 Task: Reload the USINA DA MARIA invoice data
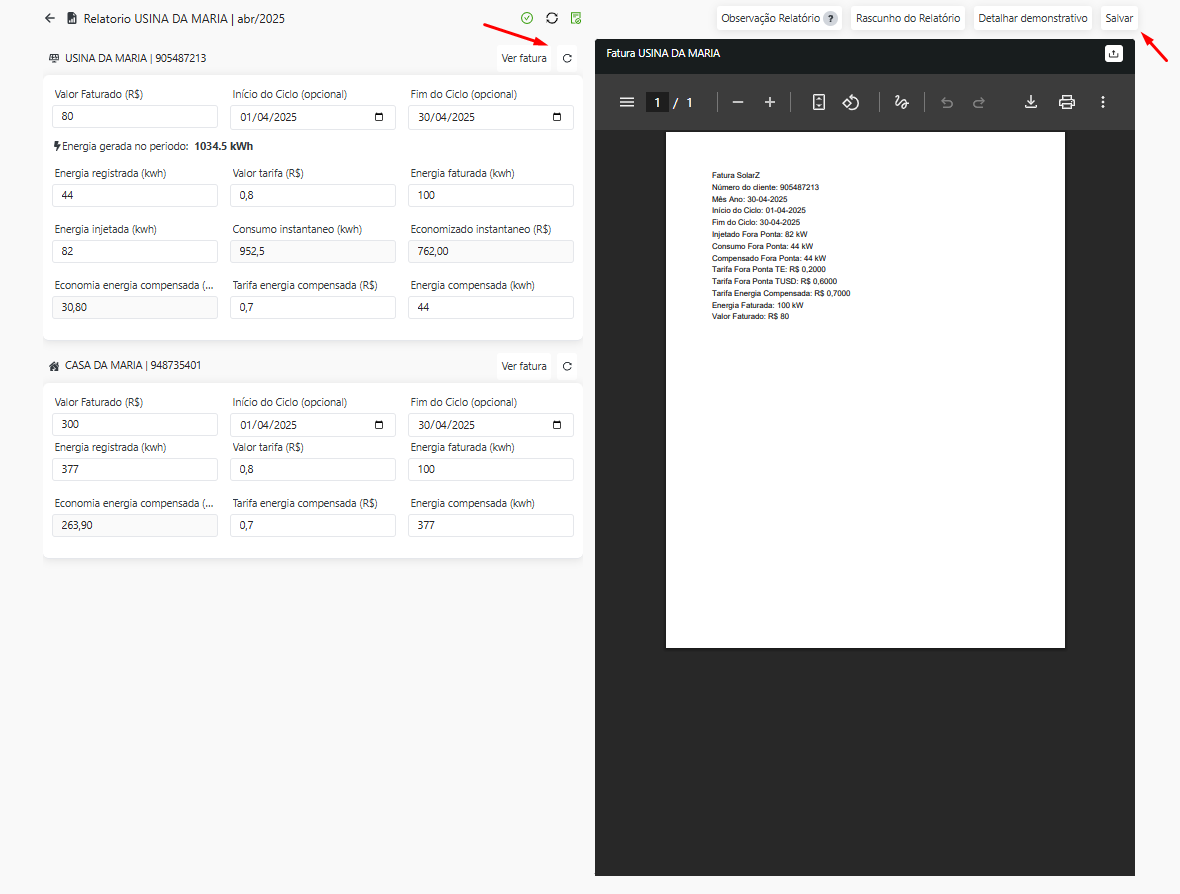tap(567, 59)
